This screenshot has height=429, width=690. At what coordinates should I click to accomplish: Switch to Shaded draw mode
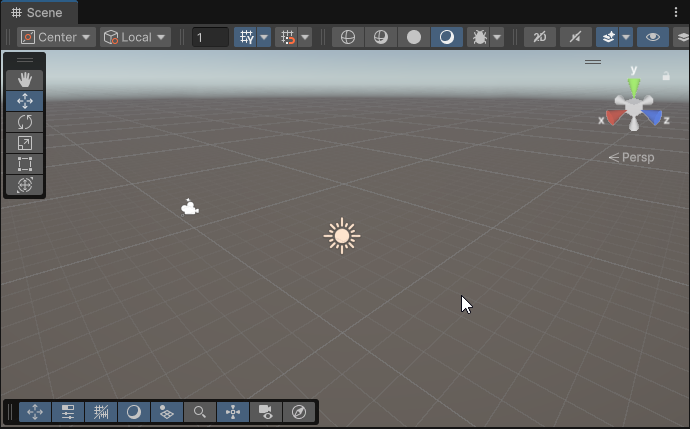(x=447, y=37)
